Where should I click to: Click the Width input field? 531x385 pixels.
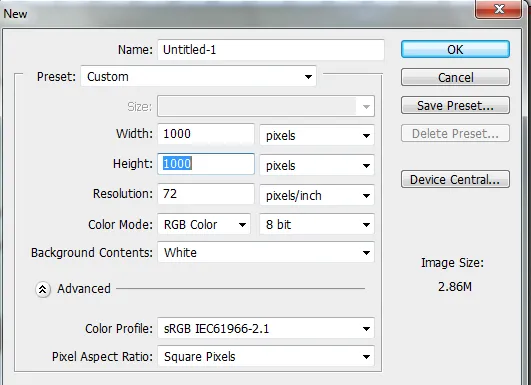pos(206,134)
